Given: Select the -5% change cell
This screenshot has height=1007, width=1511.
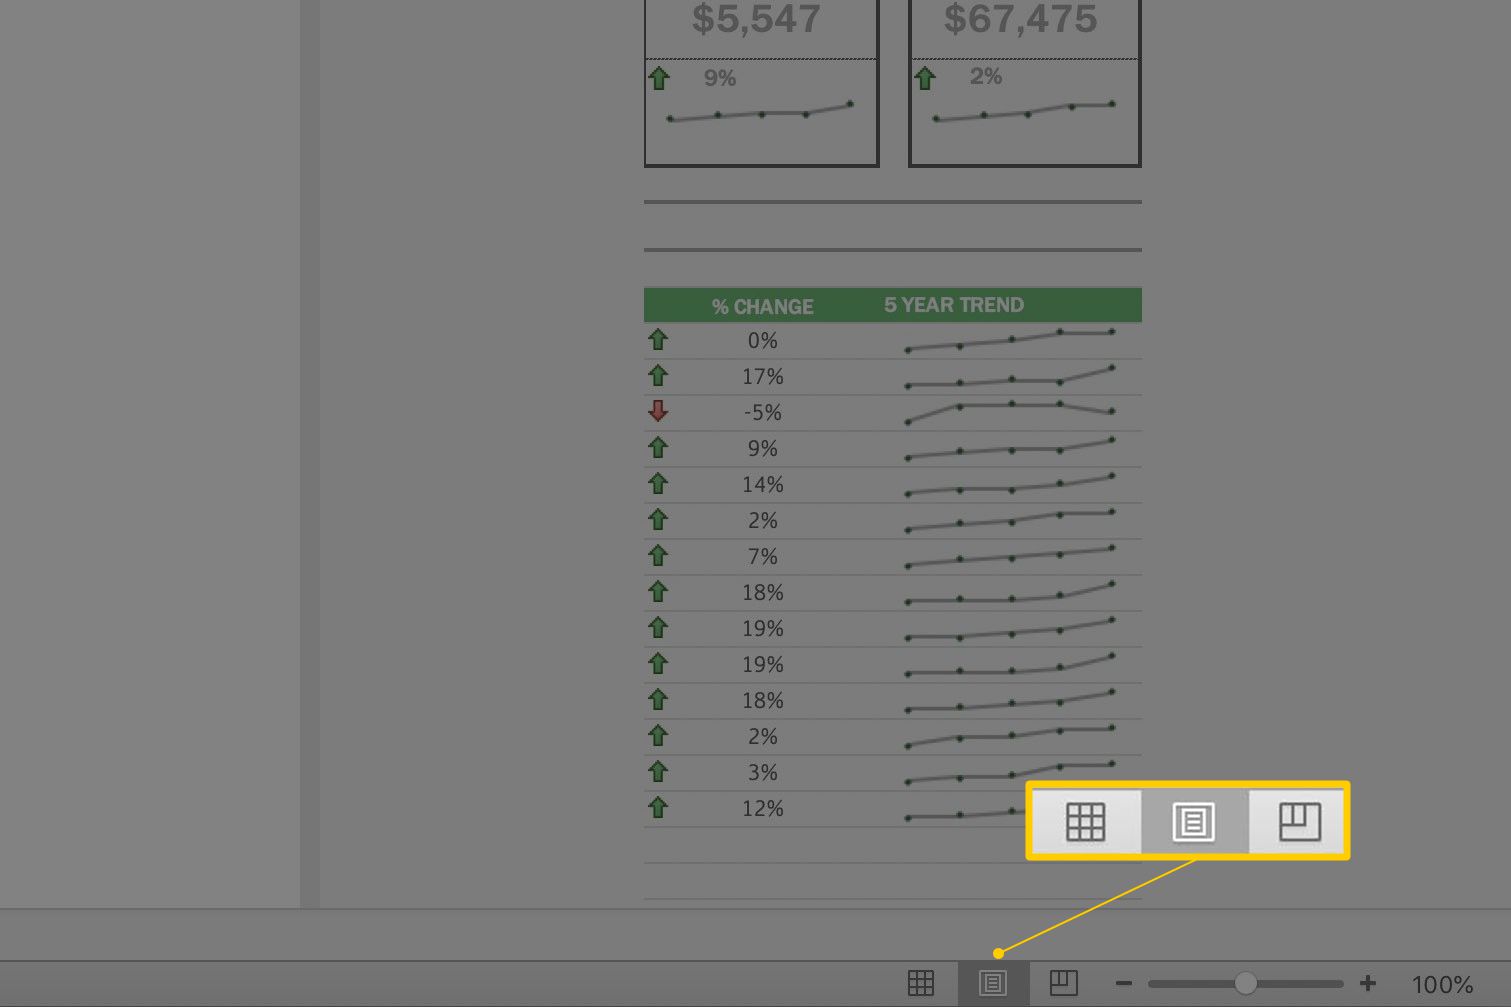Looking at the screenshot, I should 762,413.
